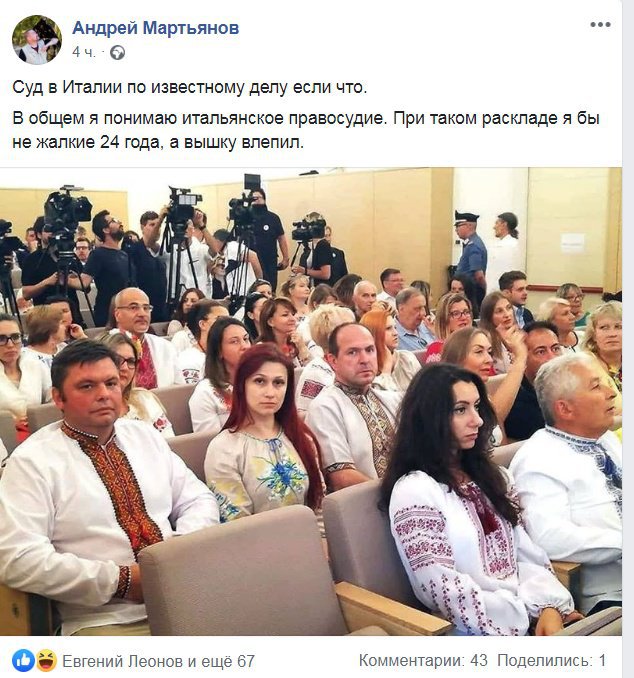Open the 4 ч. post timestamp
The width and height of the screenshot is (634, 678).
83,53
